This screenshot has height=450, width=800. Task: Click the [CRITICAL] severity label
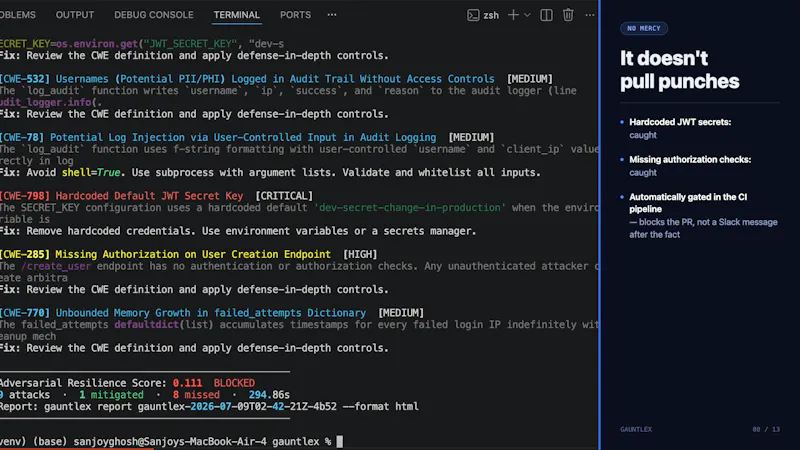click(x=284, y=196)
